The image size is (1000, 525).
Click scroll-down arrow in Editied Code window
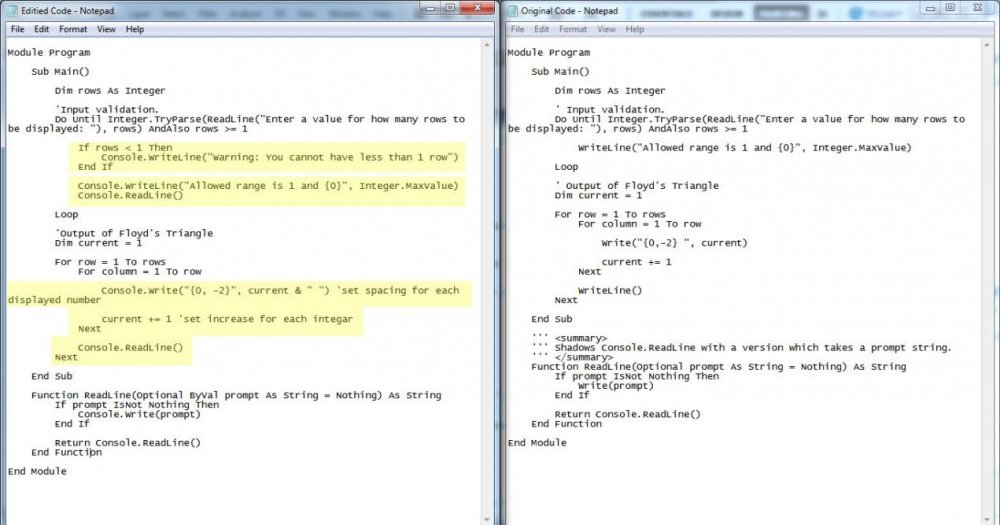(x=488, y=518)
